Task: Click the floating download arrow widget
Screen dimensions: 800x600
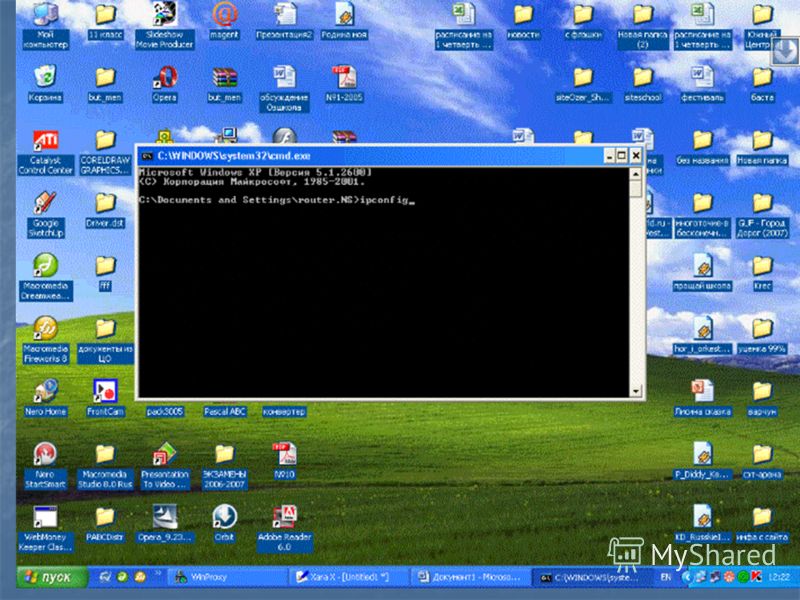Action: pos(785,51)
